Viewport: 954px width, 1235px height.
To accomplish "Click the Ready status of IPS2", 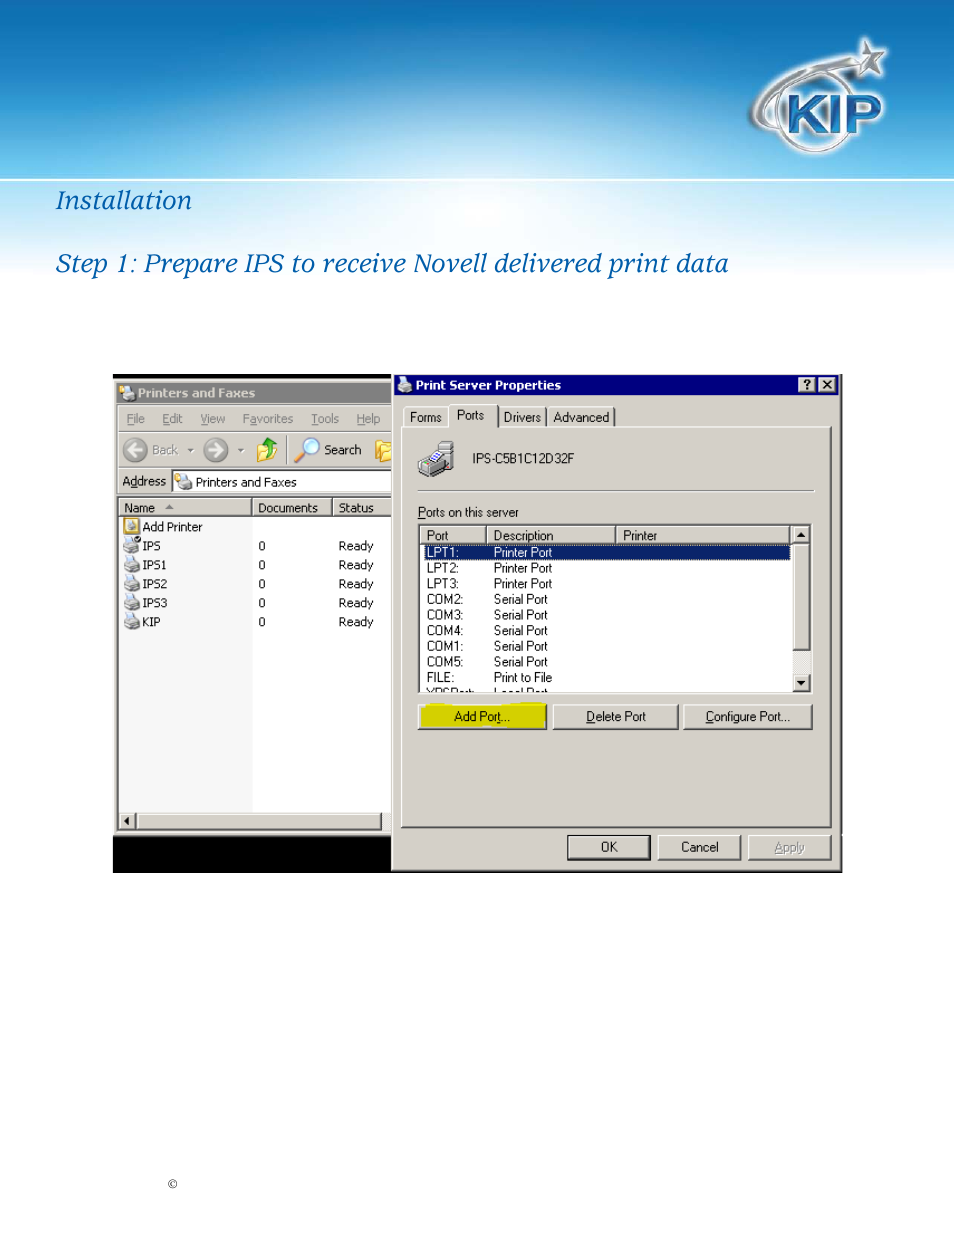I will point(356,584).
